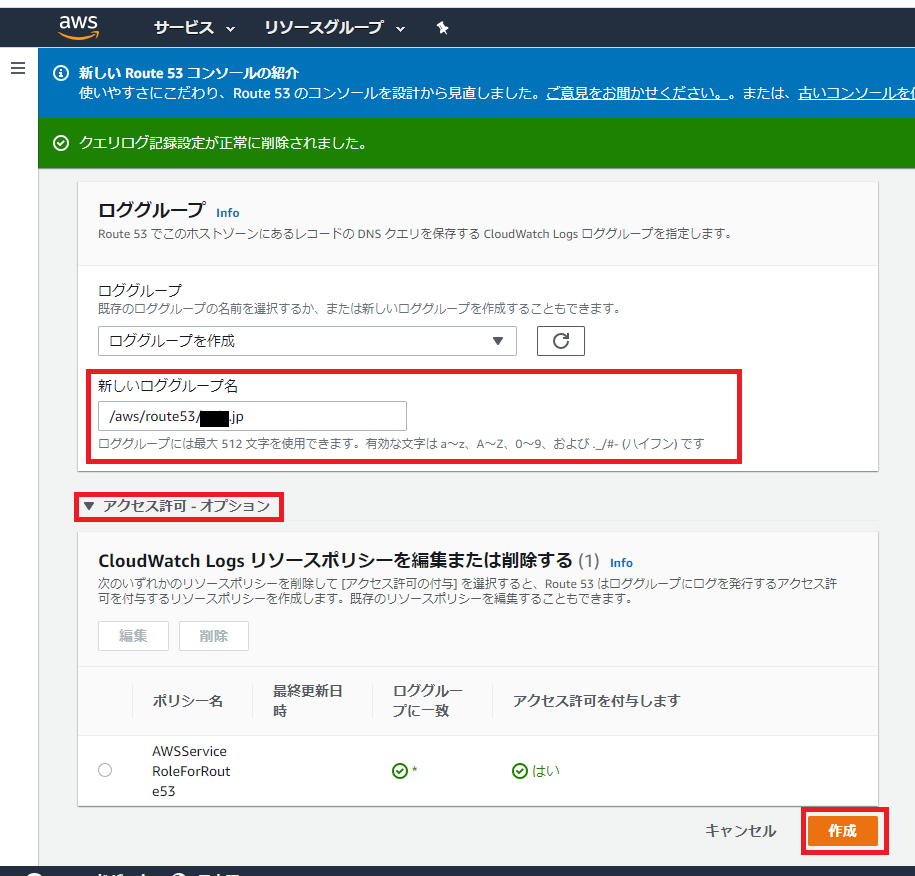Open the ロググループを作成 dropdown

pyautogui.click(x=306, y=341)
